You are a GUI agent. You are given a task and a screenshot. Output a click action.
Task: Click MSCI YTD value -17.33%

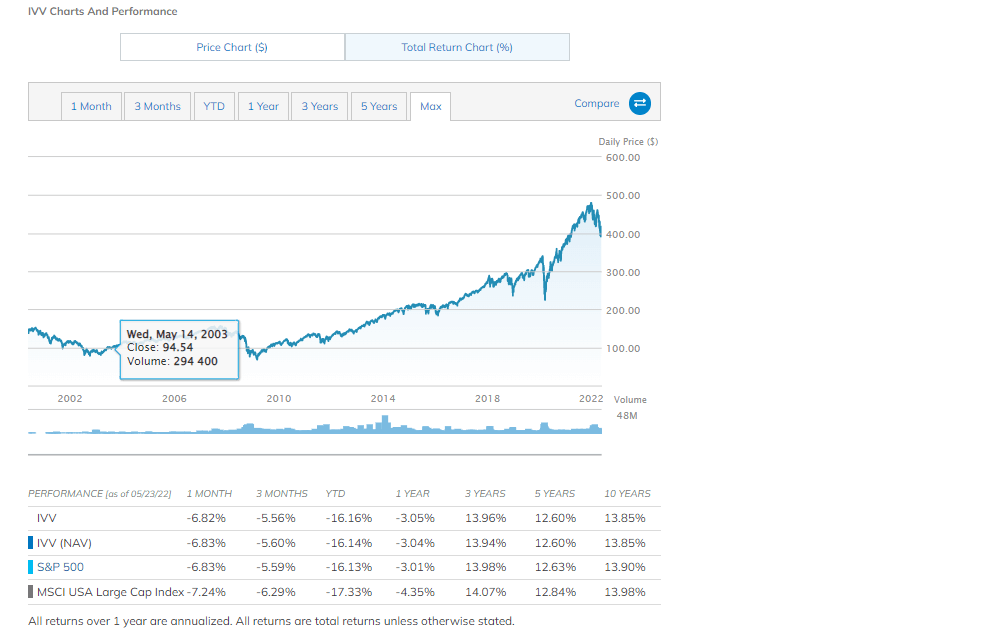349,592
